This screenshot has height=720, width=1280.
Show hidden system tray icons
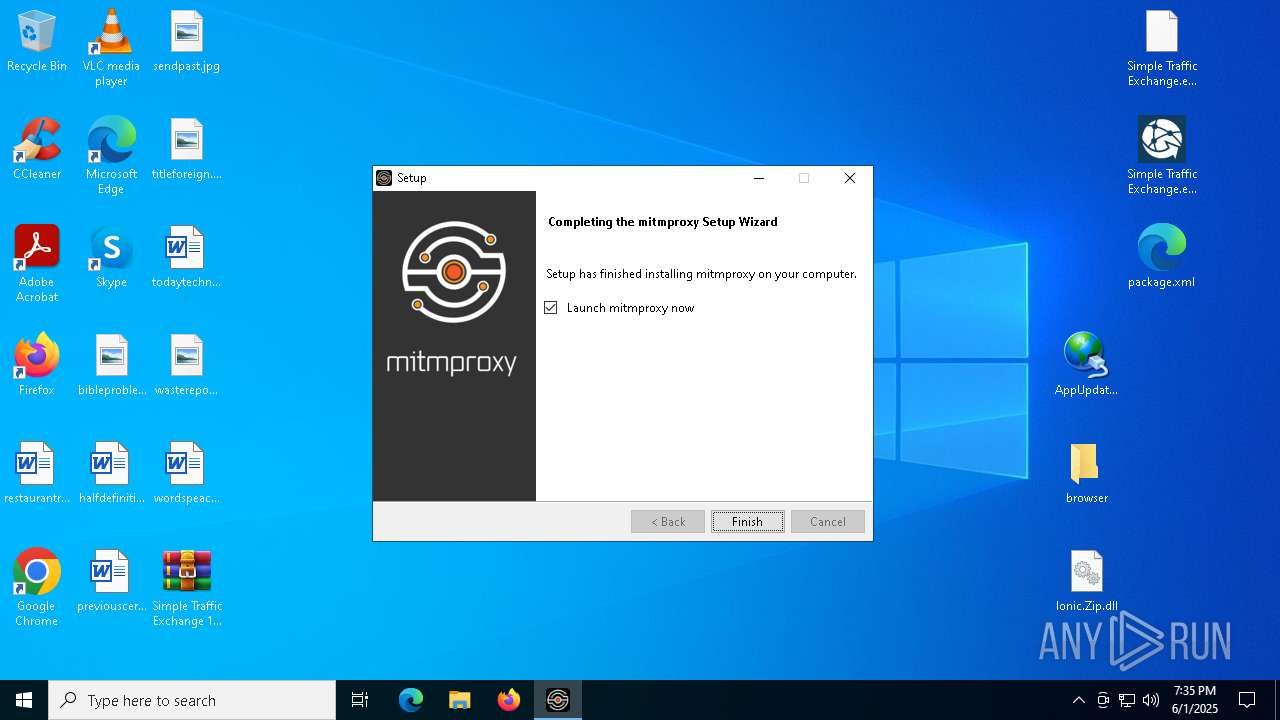[x=1078, y=700]
